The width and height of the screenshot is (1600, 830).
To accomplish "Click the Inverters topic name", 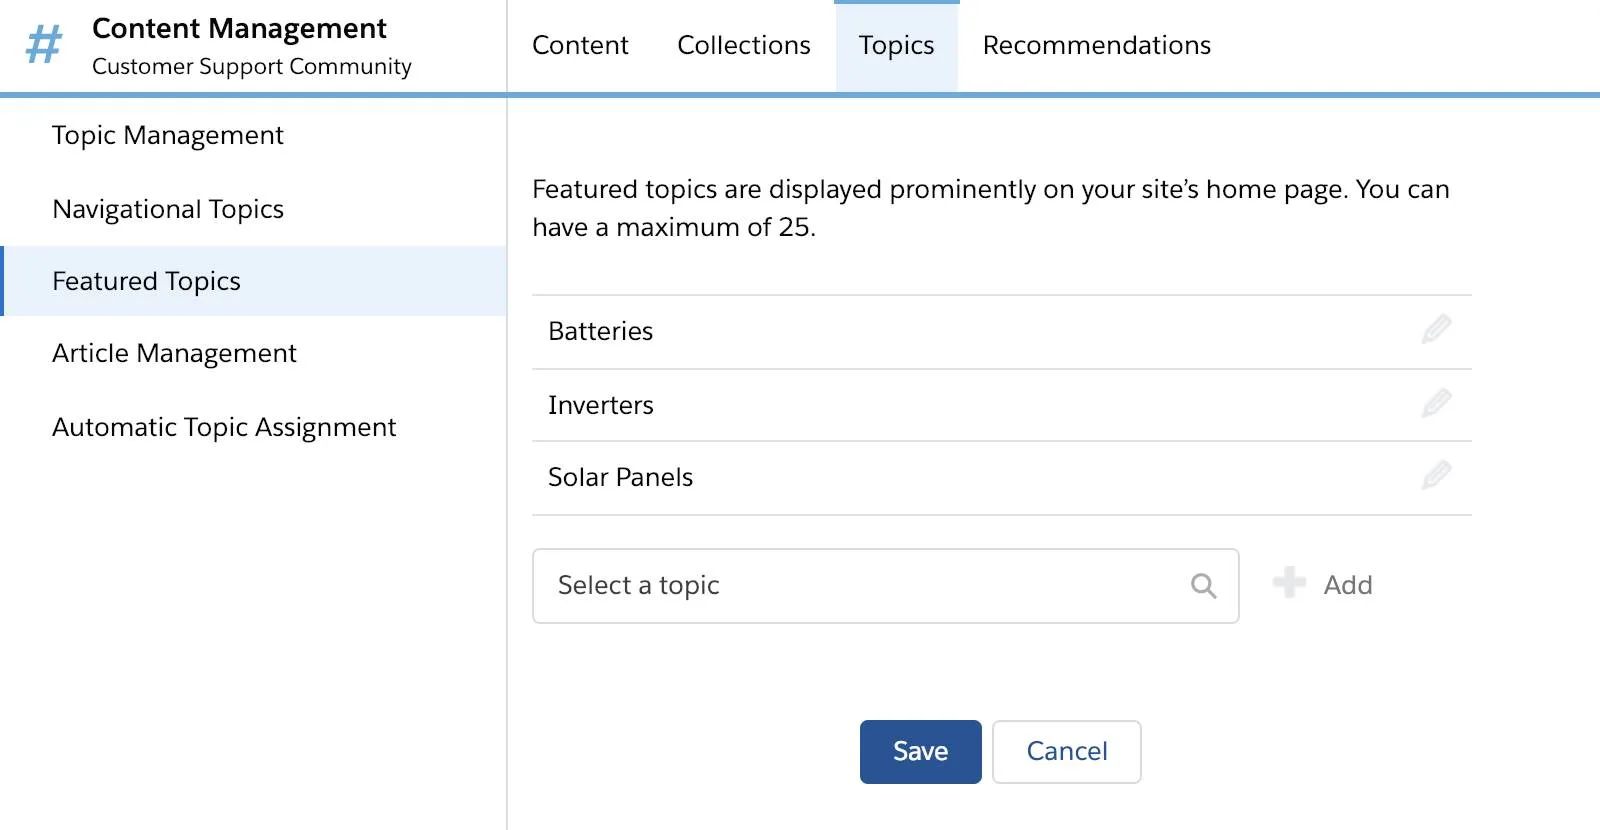I will 601,405.
